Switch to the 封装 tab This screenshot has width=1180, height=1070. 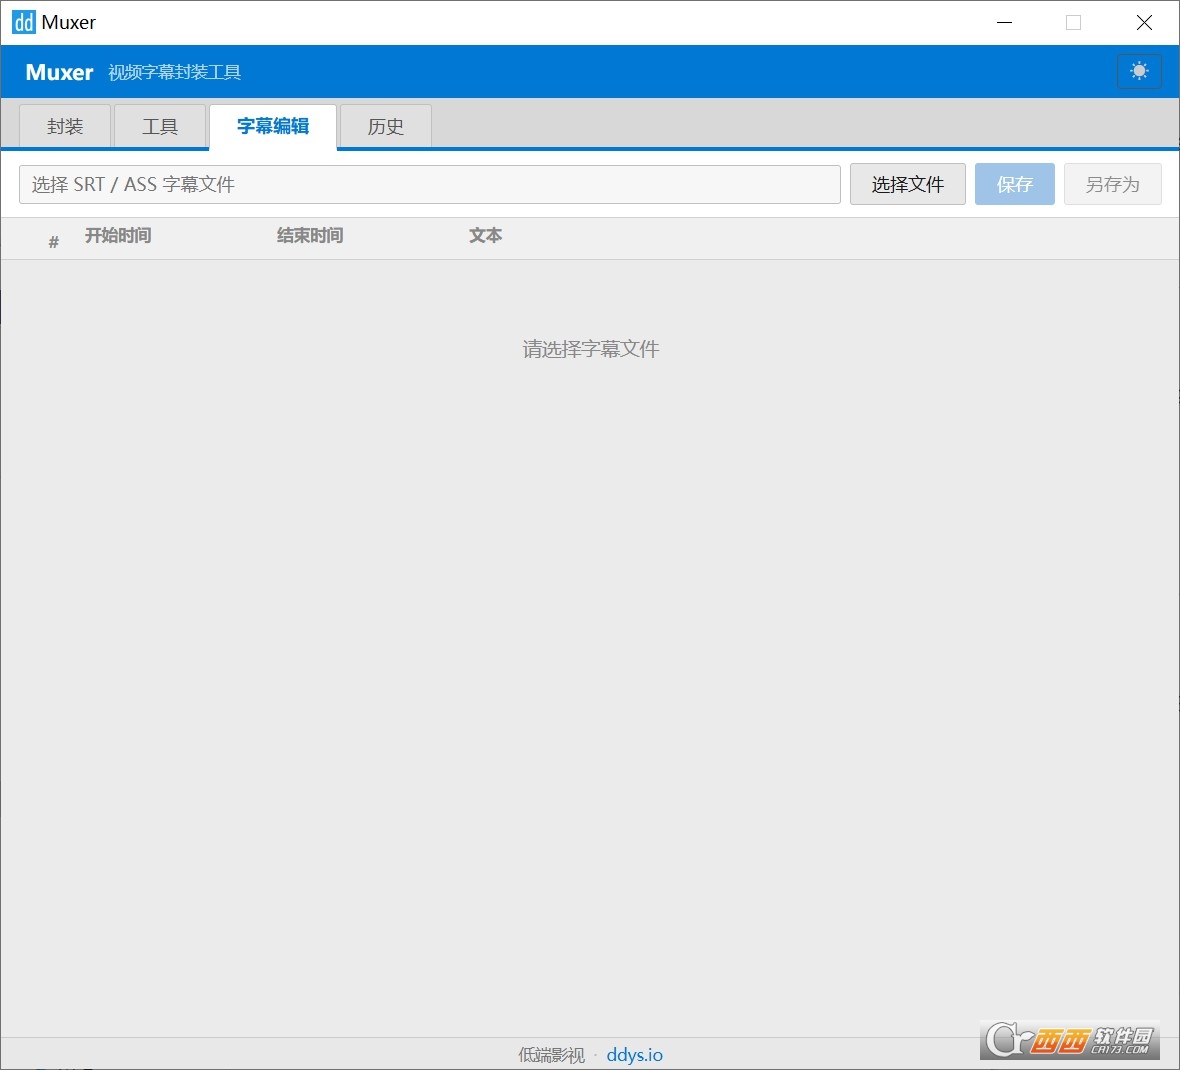[65, 127]
